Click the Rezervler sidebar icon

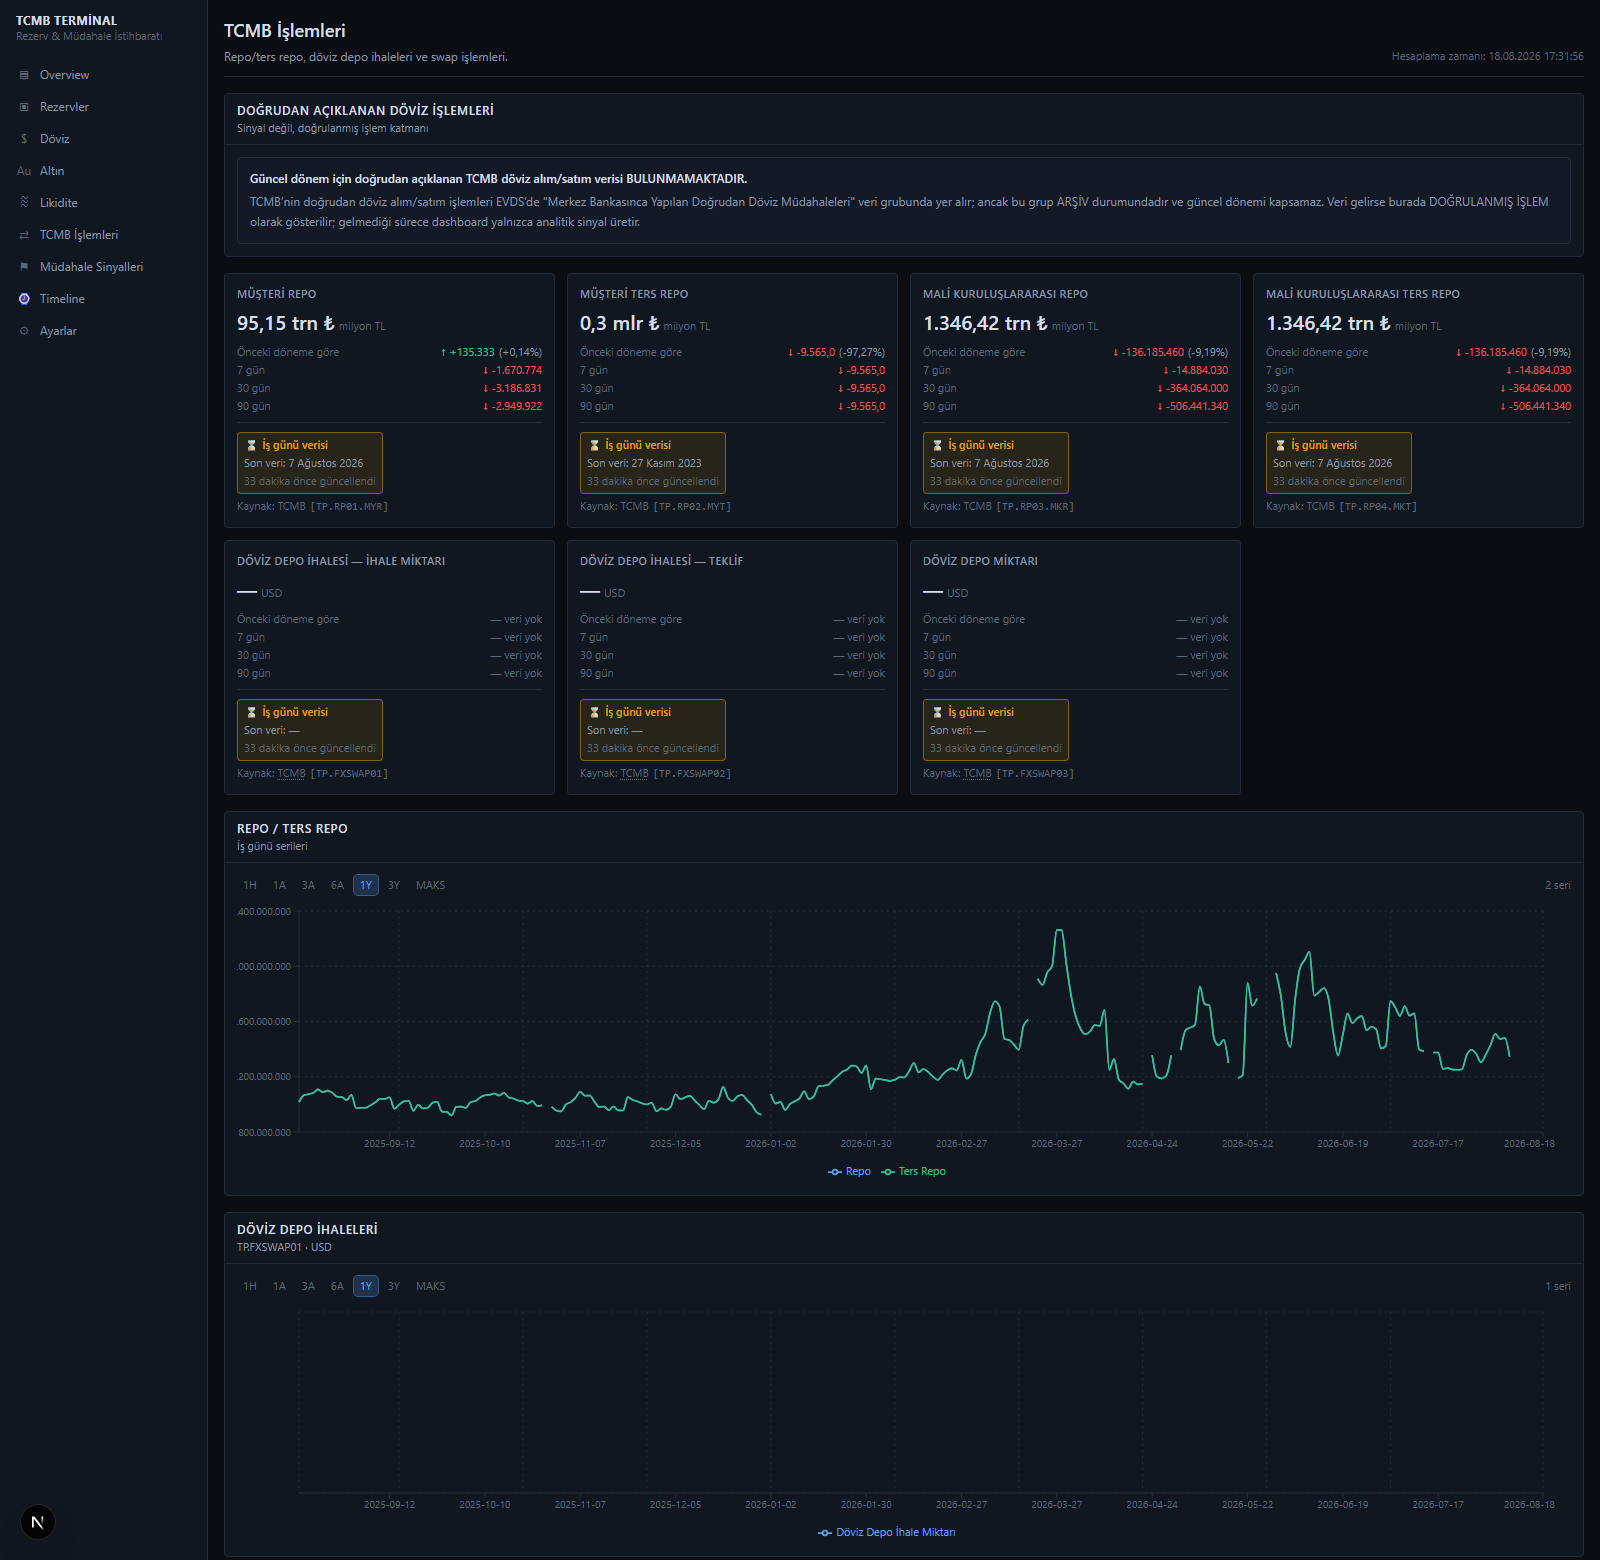point(24,107)
